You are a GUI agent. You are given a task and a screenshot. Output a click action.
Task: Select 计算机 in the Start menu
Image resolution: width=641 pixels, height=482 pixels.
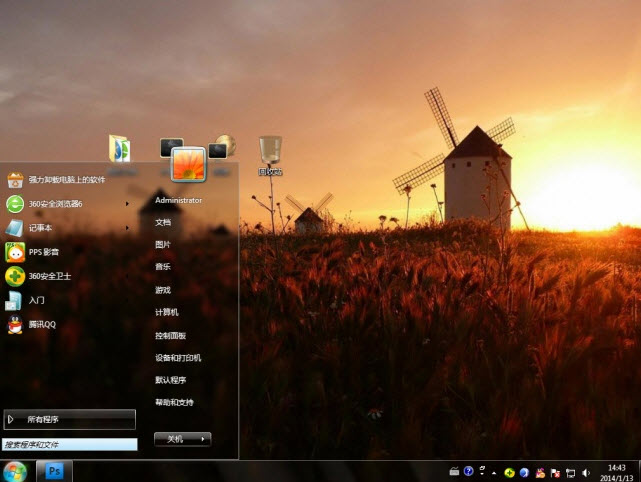pos(166,312)
